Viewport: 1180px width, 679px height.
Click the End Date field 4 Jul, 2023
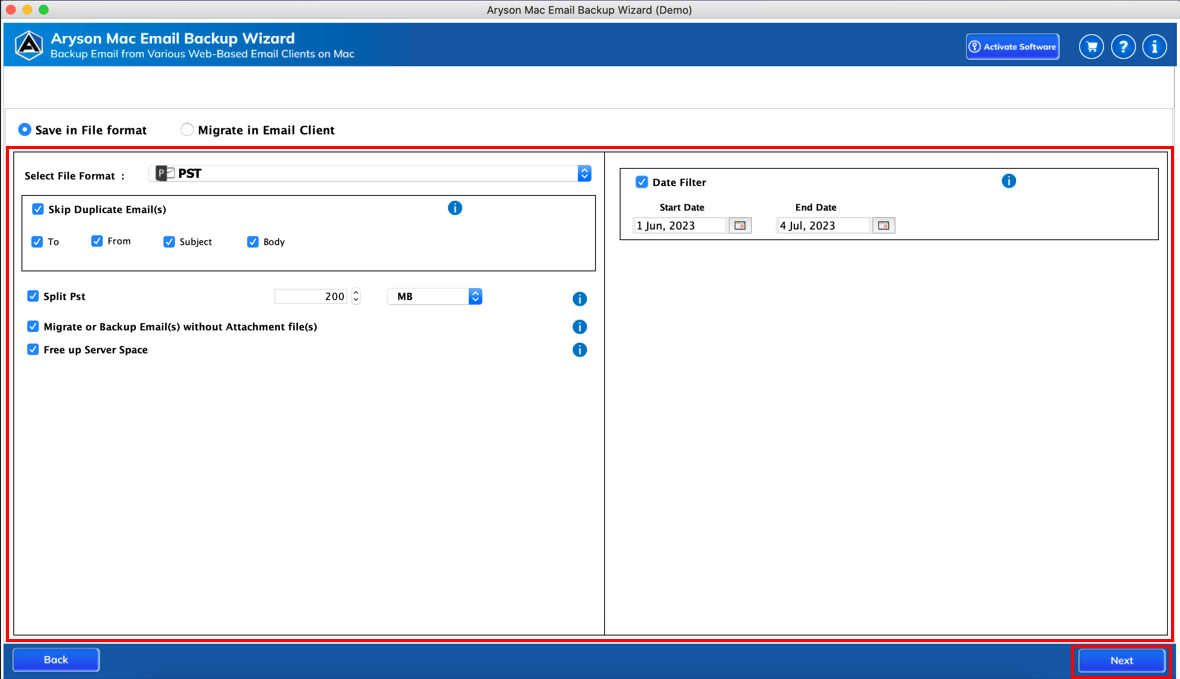click(823, 225)
